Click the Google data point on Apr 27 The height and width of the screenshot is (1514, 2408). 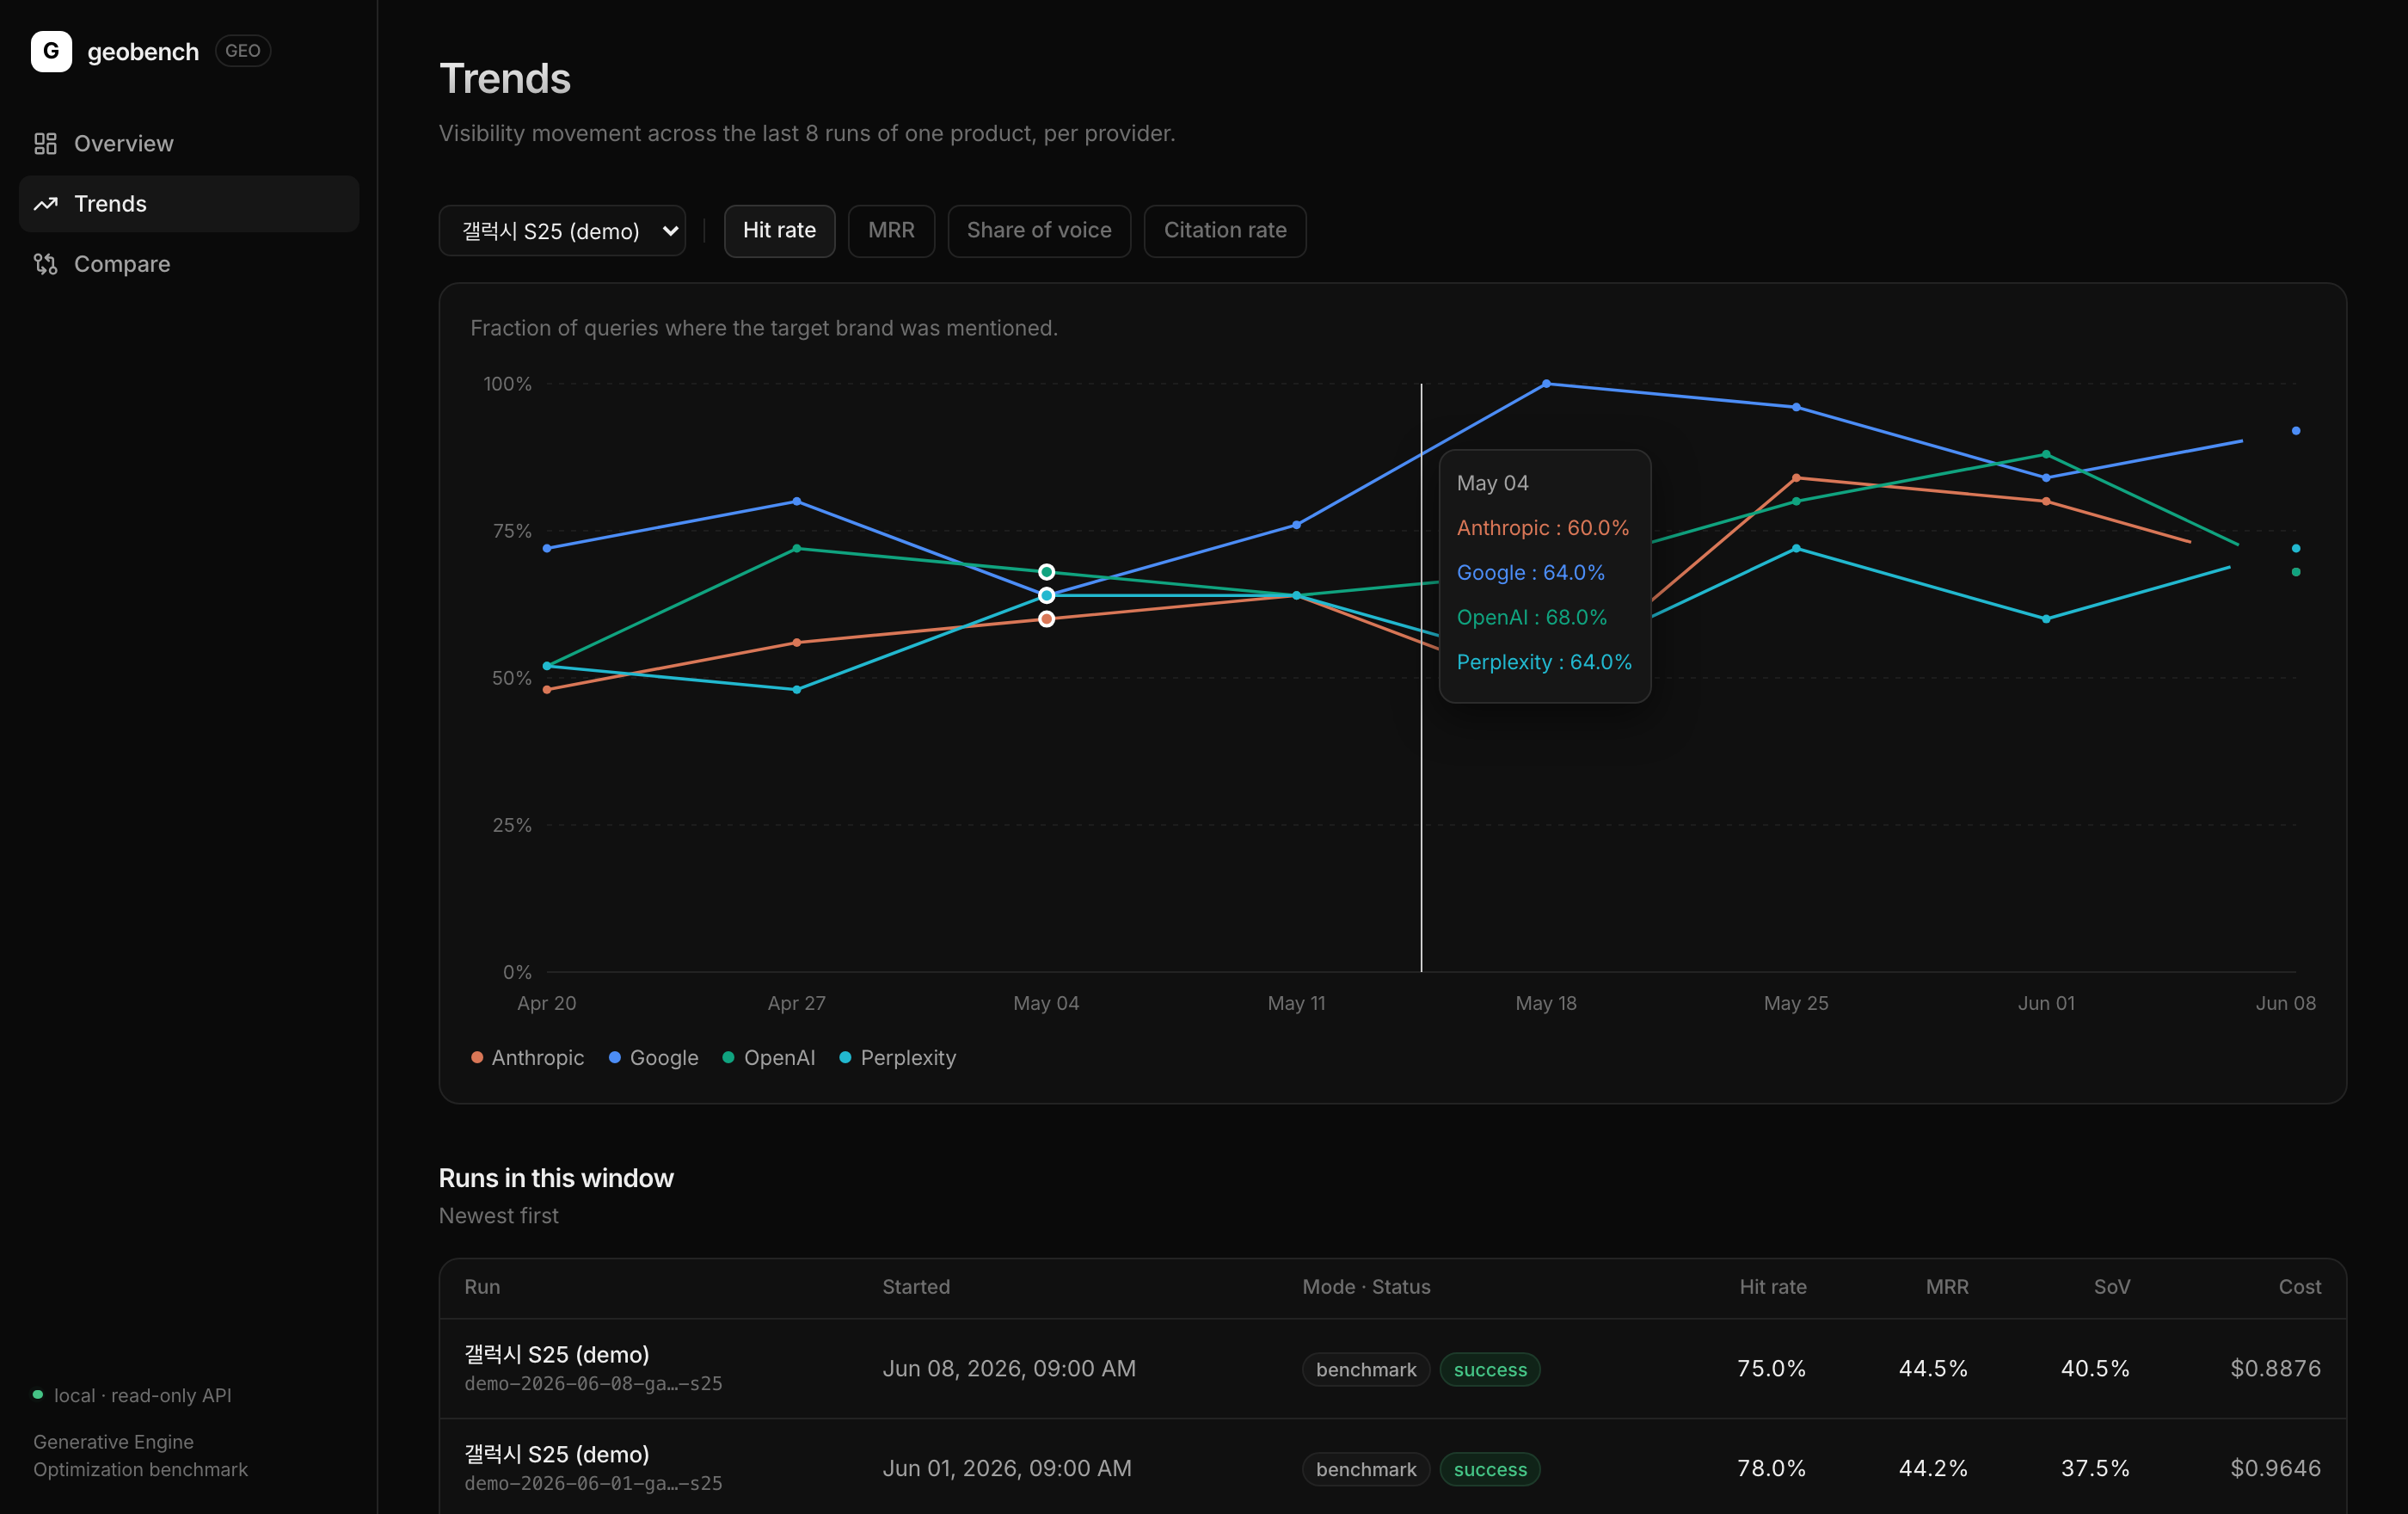796,501
